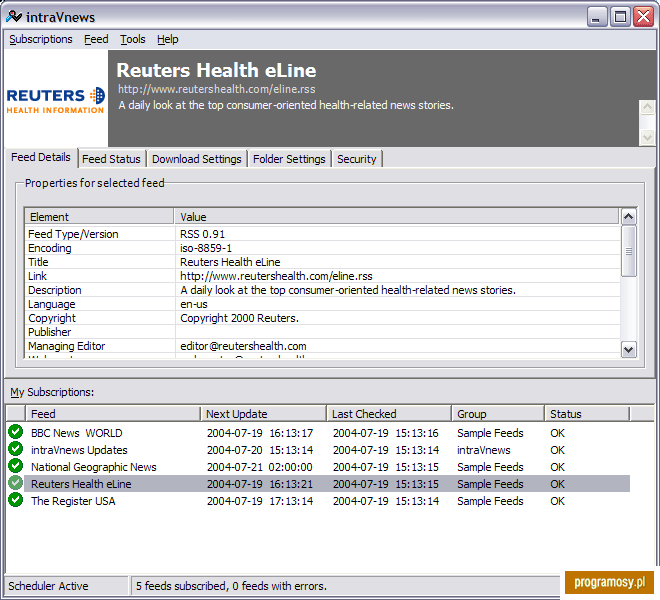
Task: Click the intraVnews group cell
Action: [x=484, y=450]
